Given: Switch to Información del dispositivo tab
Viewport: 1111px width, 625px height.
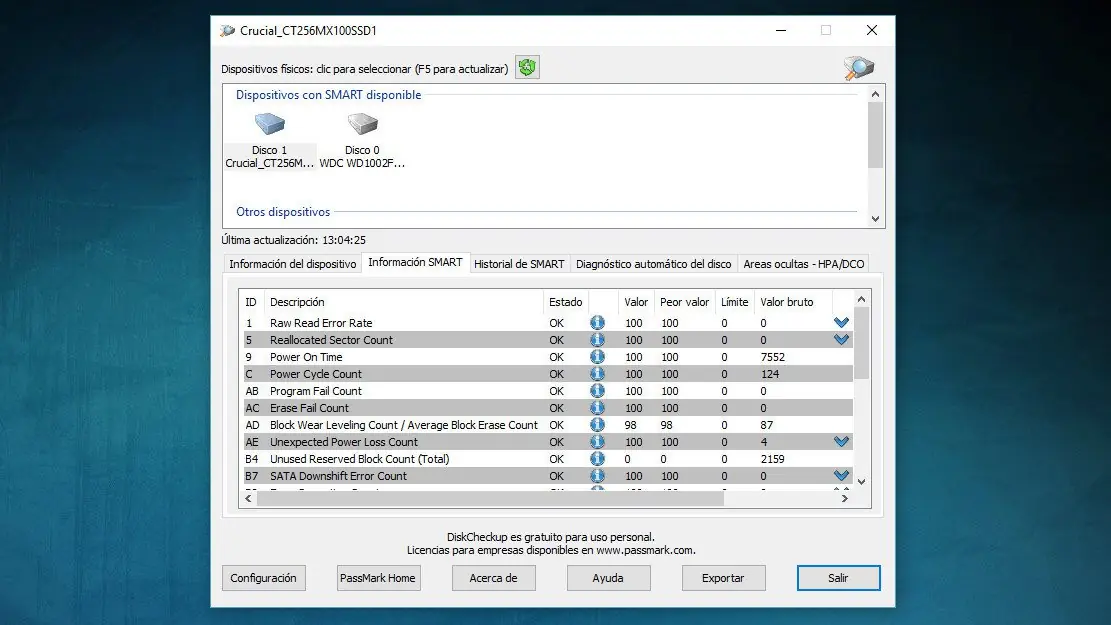Looking at the screenshot, I should tap(292, 264).
